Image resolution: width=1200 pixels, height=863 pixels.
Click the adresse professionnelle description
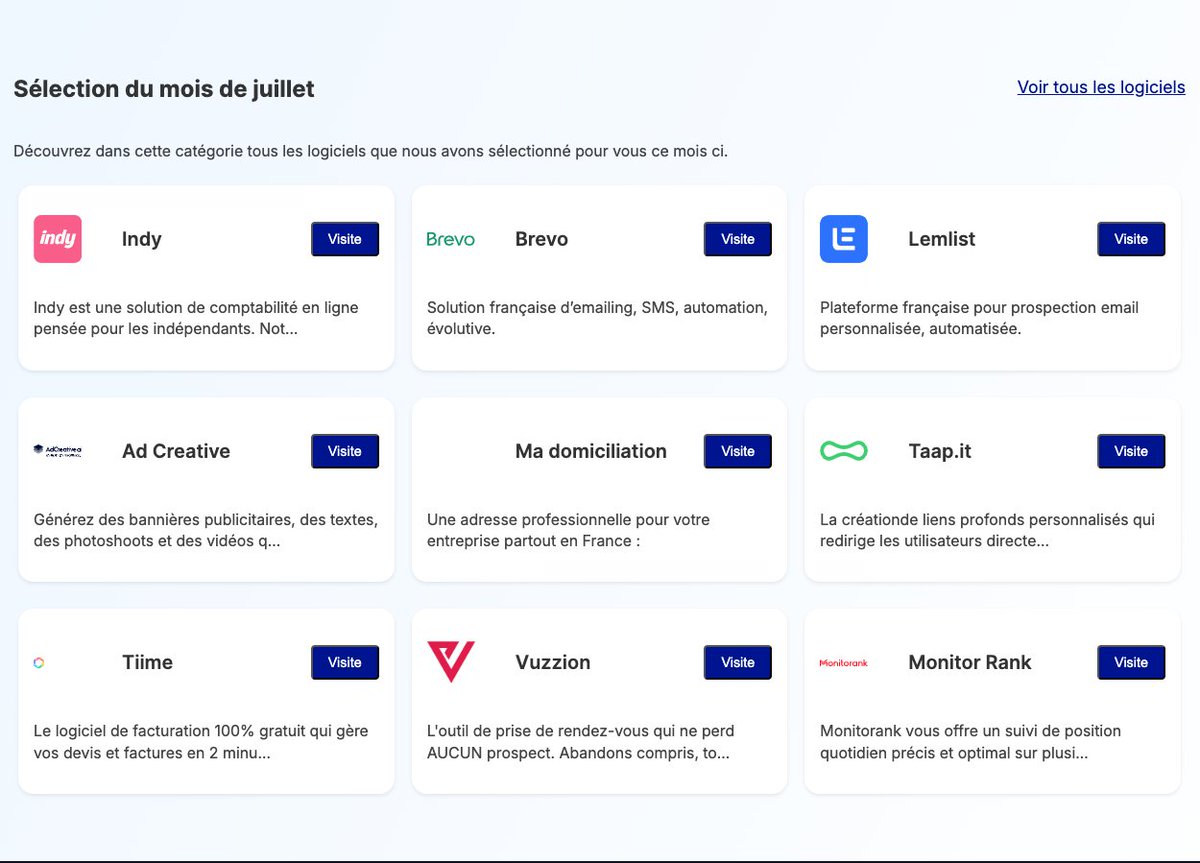[x=568, y=530]
